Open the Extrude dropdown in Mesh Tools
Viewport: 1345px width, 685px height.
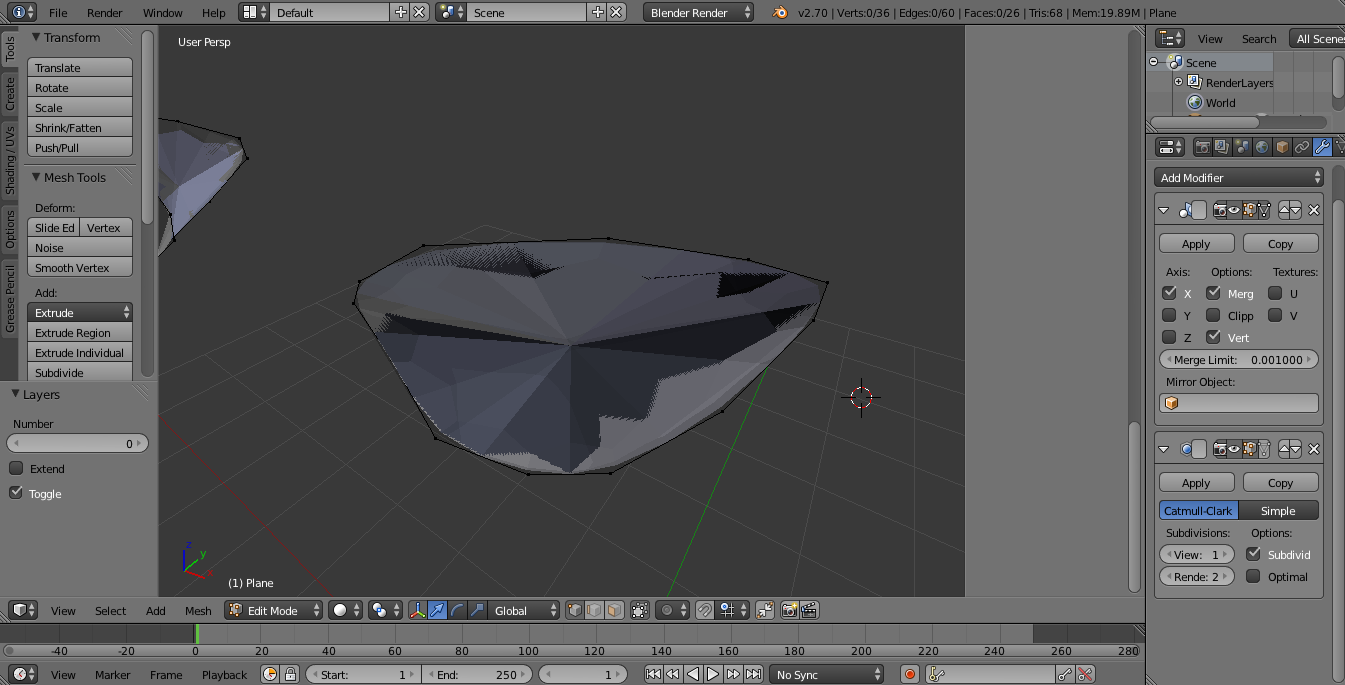[x=80, y=312]
